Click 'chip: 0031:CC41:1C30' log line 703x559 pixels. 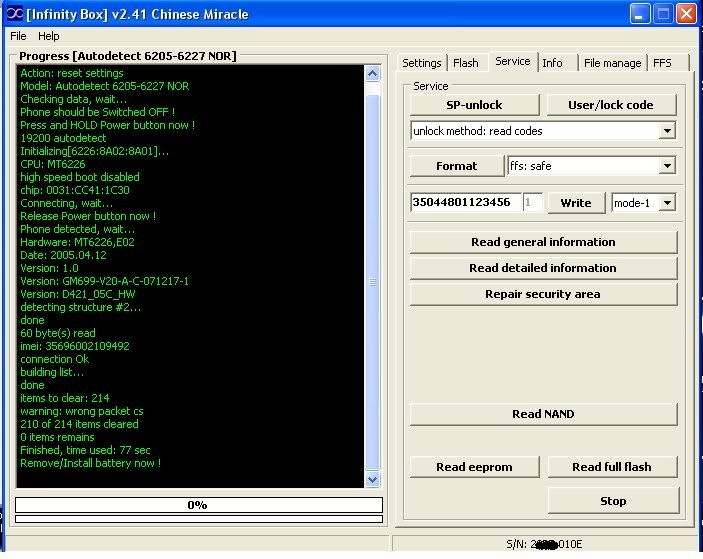(75, 190)
